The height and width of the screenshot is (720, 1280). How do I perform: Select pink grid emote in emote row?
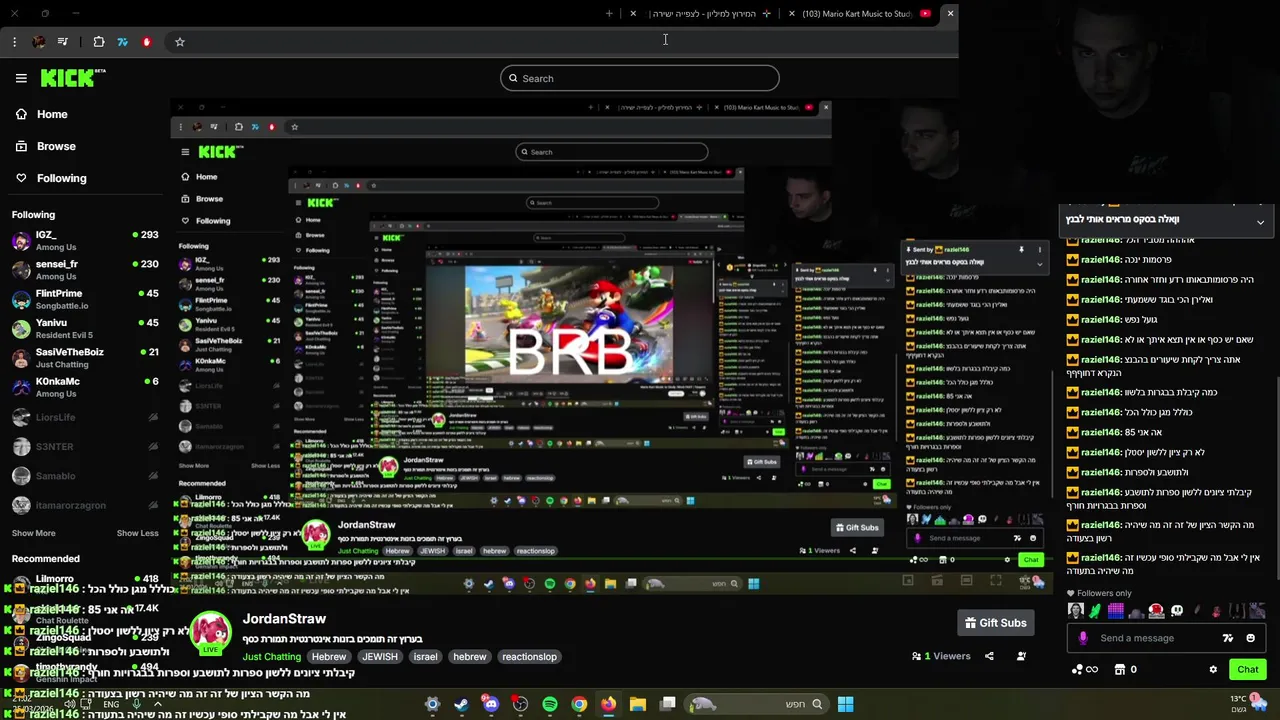click(x=1116, y=610)
